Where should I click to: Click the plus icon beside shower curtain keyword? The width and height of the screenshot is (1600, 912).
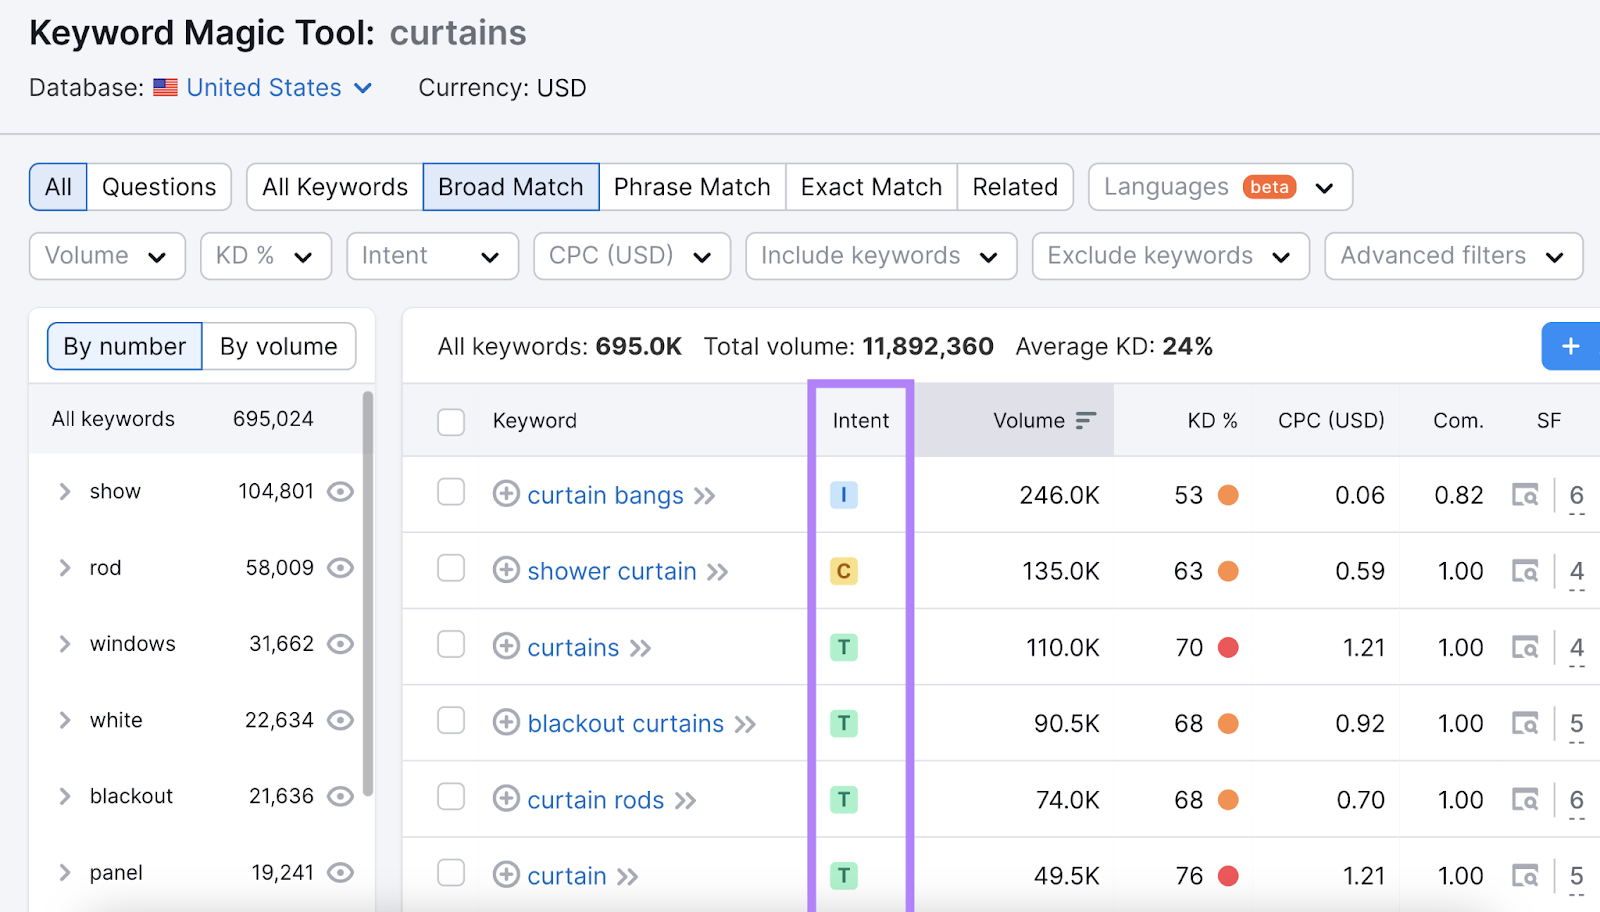506,571
